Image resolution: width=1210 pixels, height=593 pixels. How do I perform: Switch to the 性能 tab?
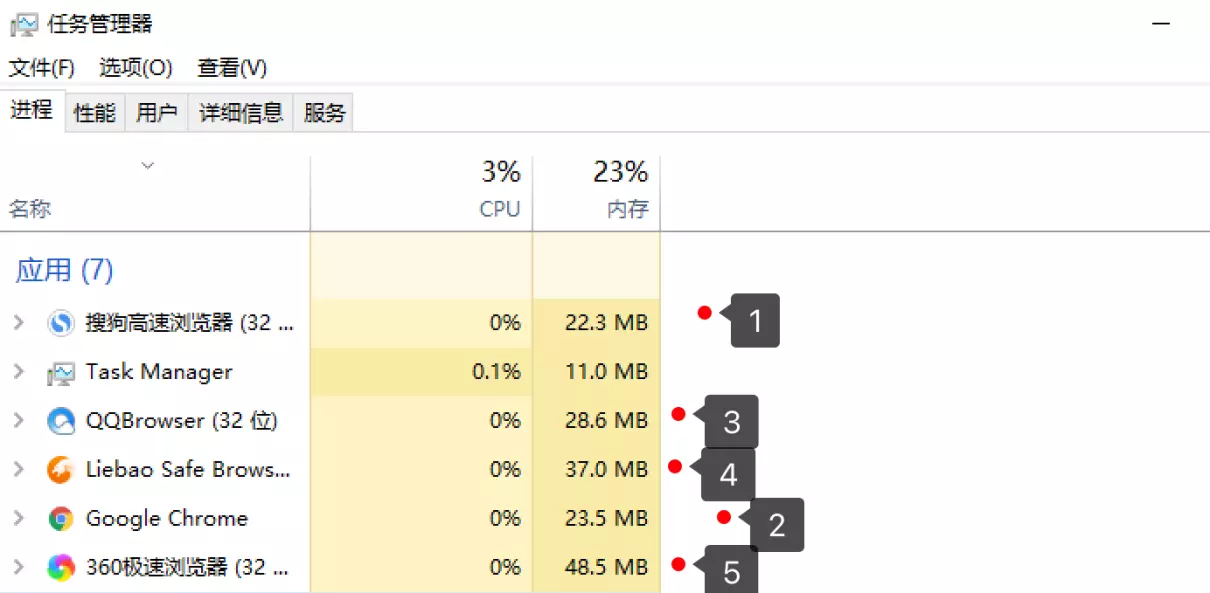(95, 113)
